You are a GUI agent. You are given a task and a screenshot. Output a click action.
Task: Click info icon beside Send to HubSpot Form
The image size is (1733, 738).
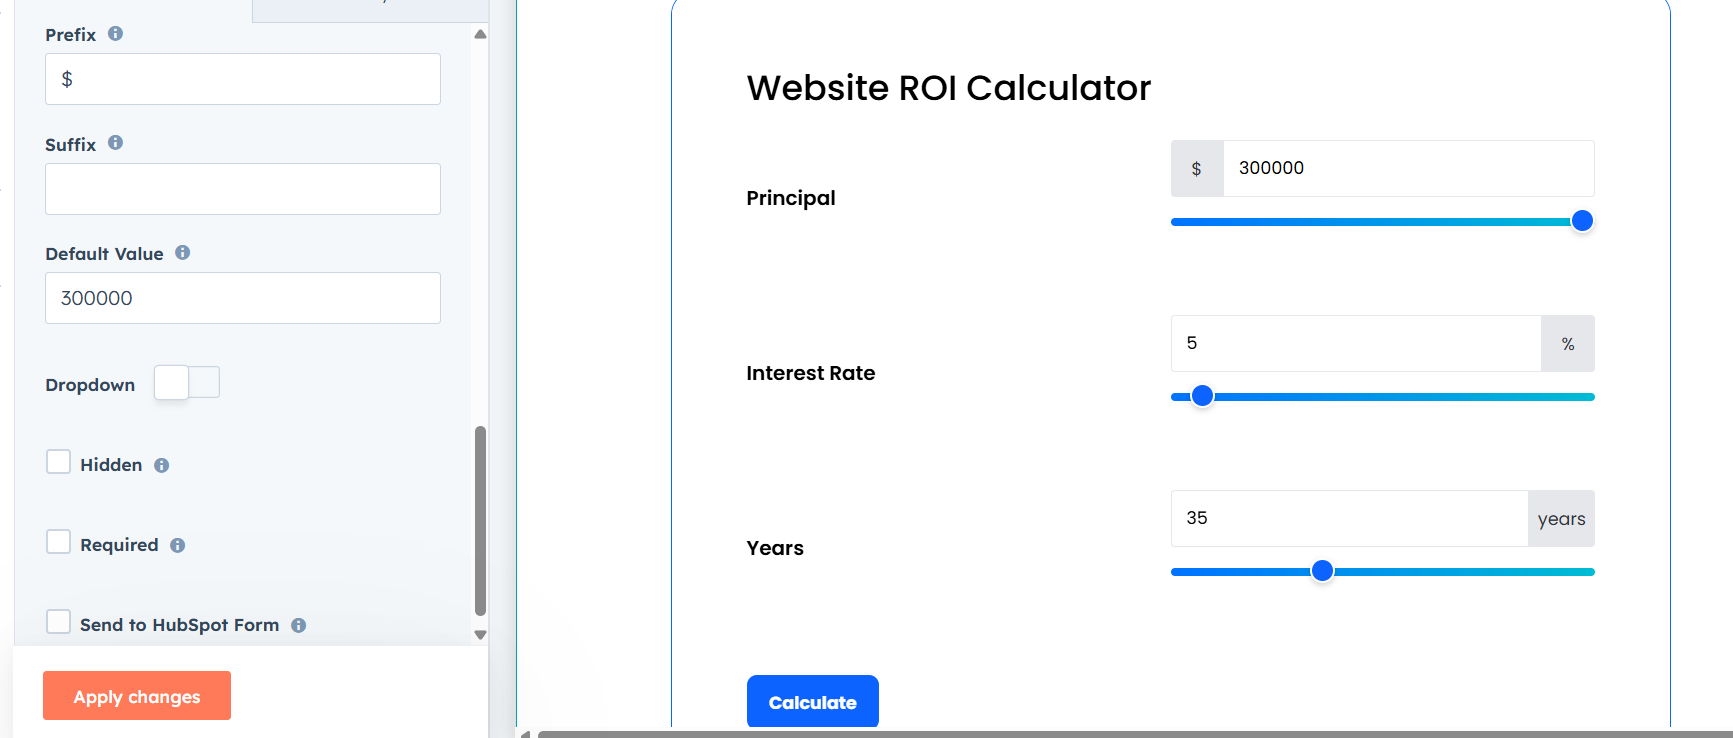pyautogui.click(x=299, y=626)
